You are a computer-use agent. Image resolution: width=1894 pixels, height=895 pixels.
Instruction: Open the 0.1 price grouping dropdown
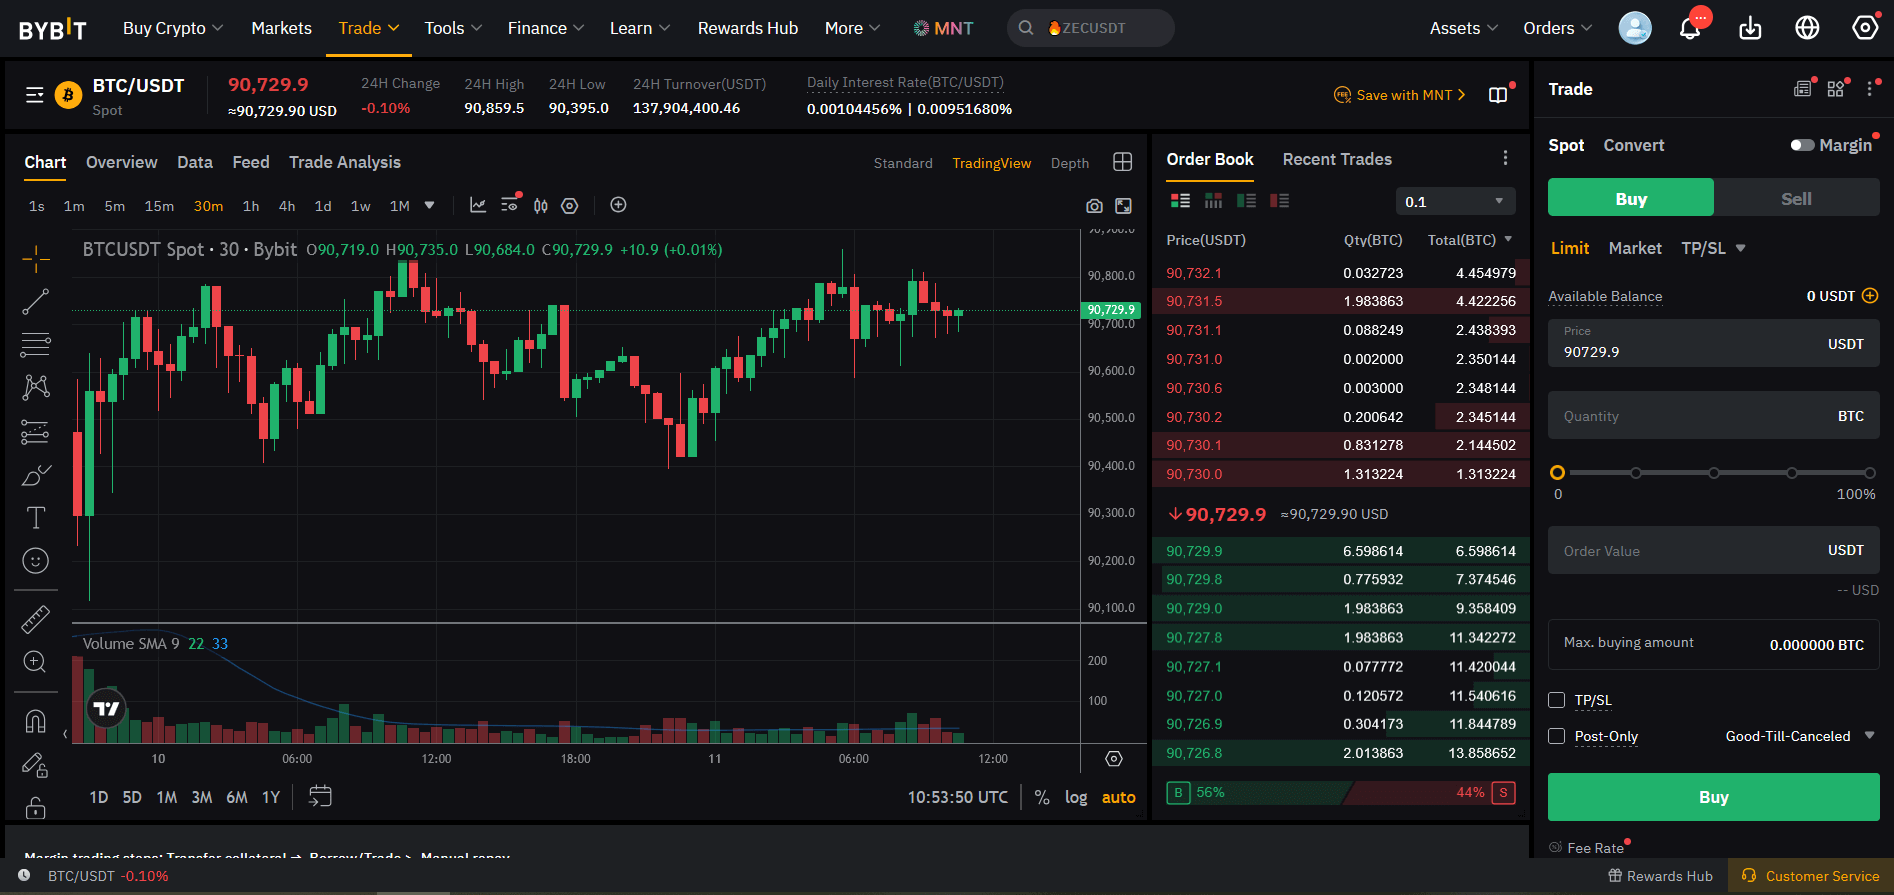pos(1455,202)
